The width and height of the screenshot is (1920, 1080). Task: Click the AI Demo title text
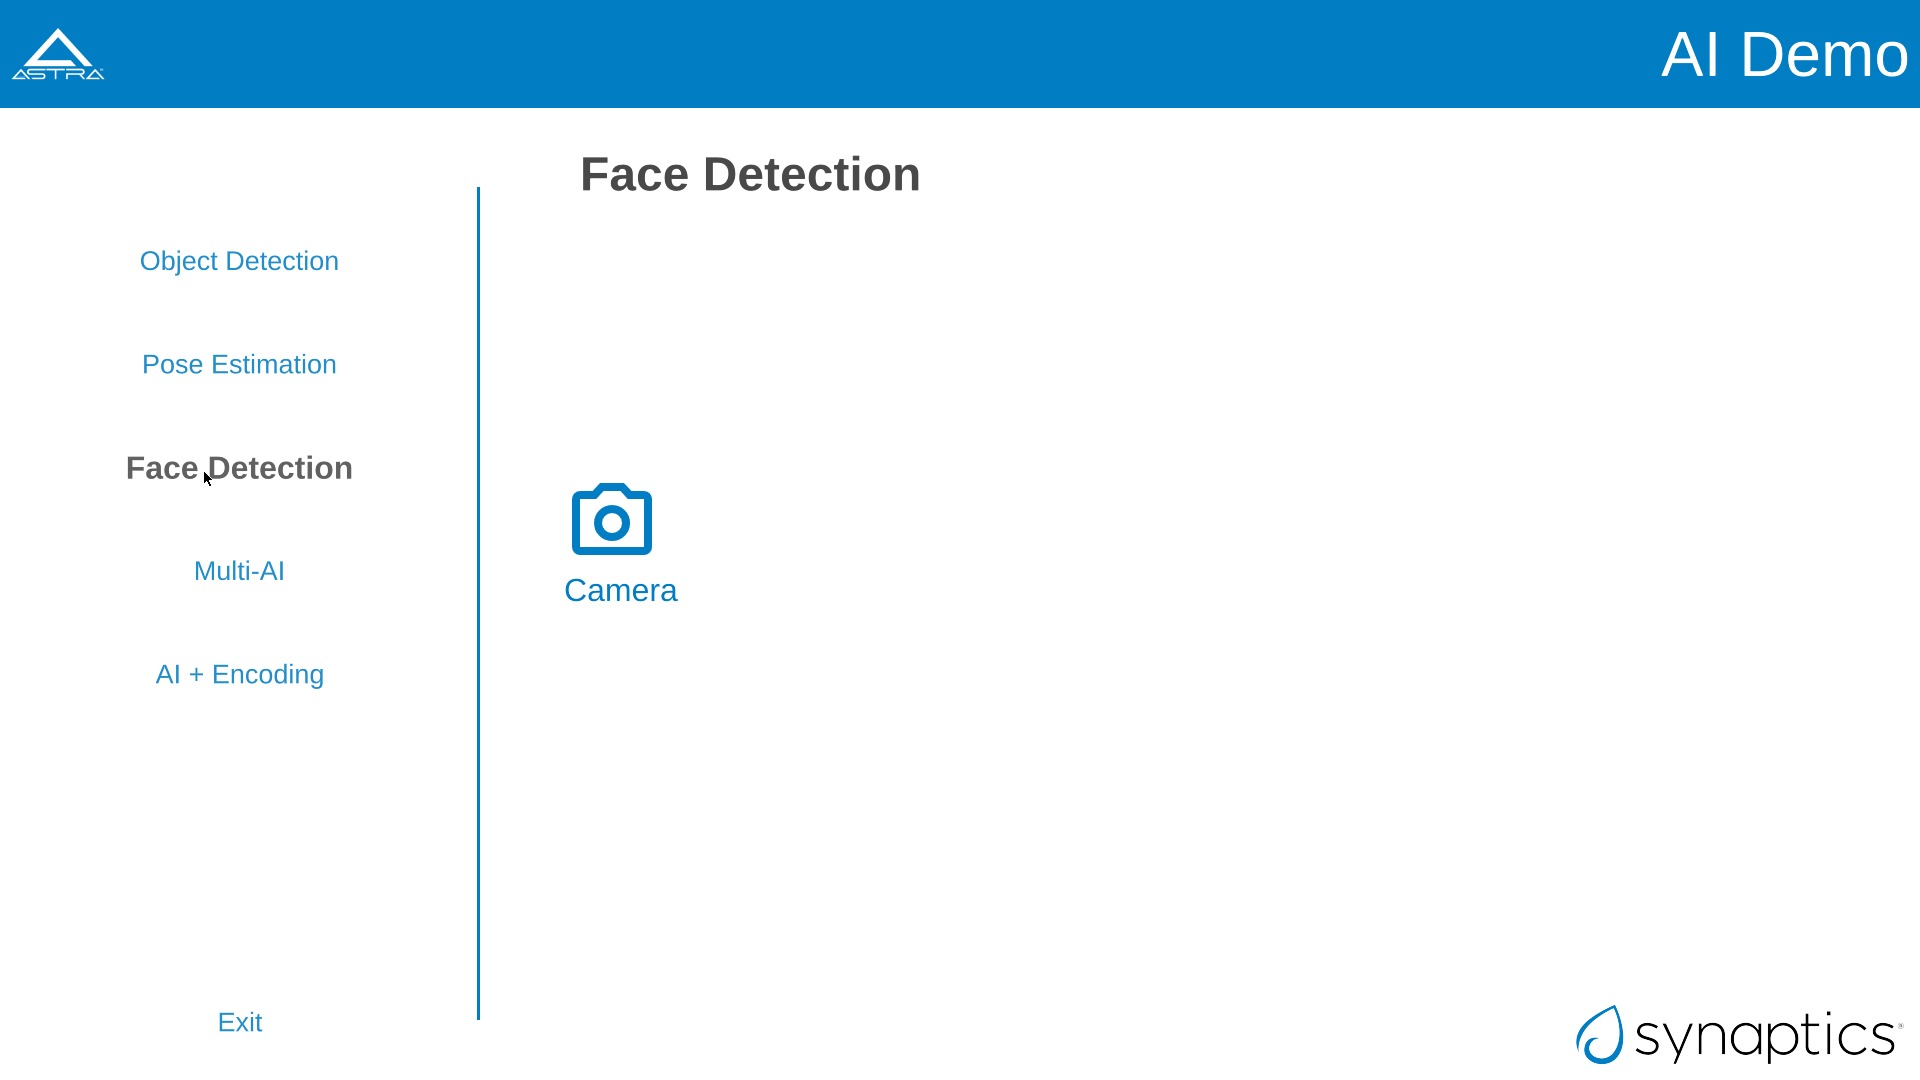point(1784,54)
